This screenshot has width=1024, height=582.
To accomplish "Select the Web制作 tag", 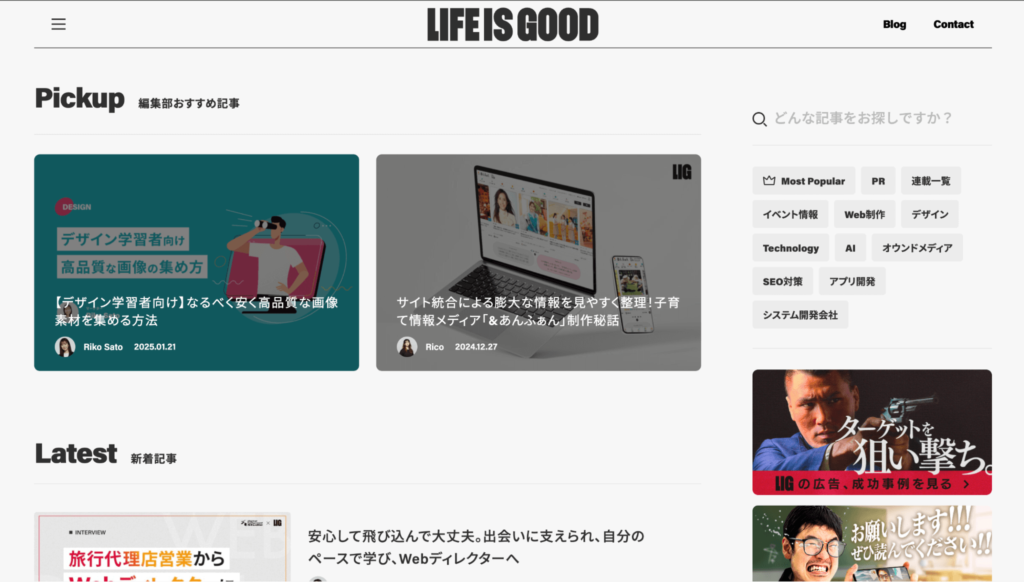I will [864, 214].
